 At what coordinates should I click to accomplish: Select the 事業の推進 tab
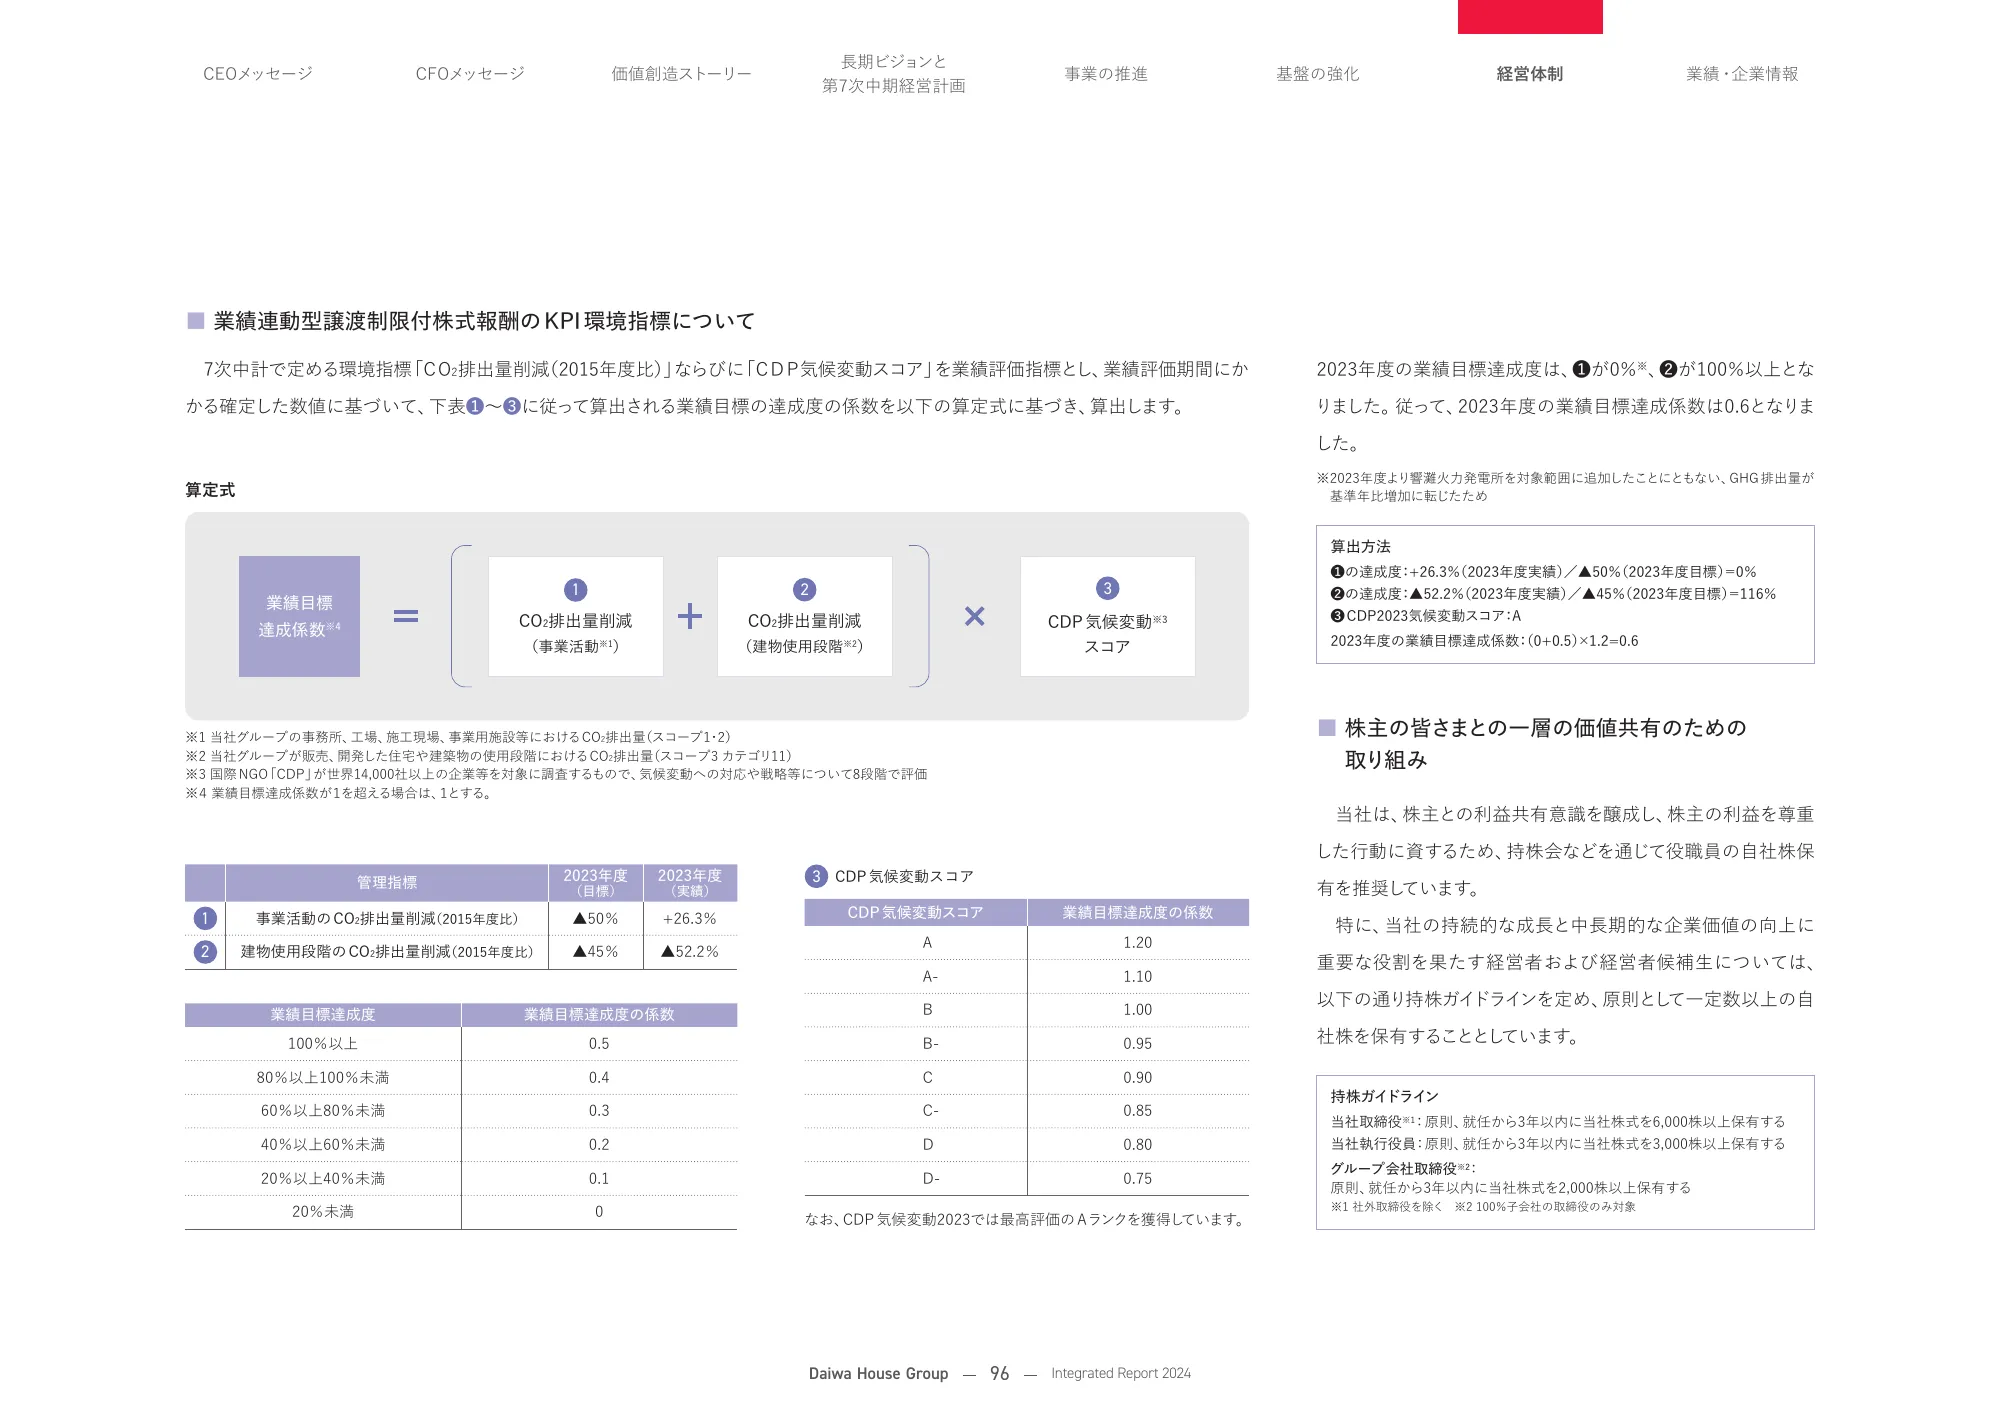(x=1106, y=74)
